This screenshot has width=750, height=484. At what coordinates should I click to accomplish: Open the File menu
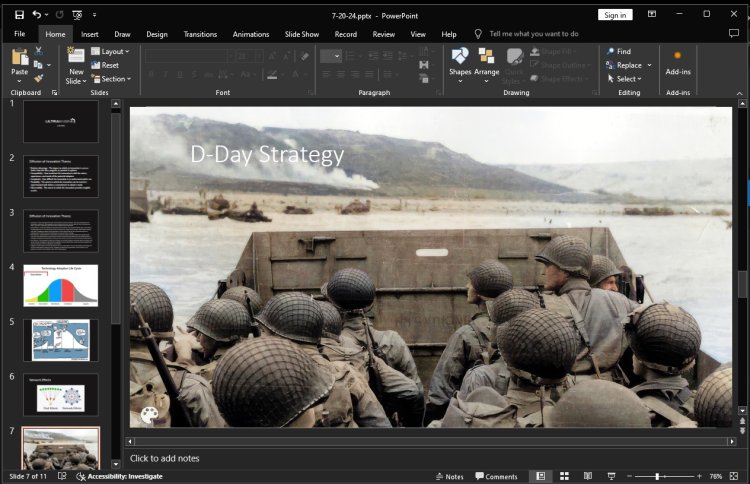[x=19, y=34]
